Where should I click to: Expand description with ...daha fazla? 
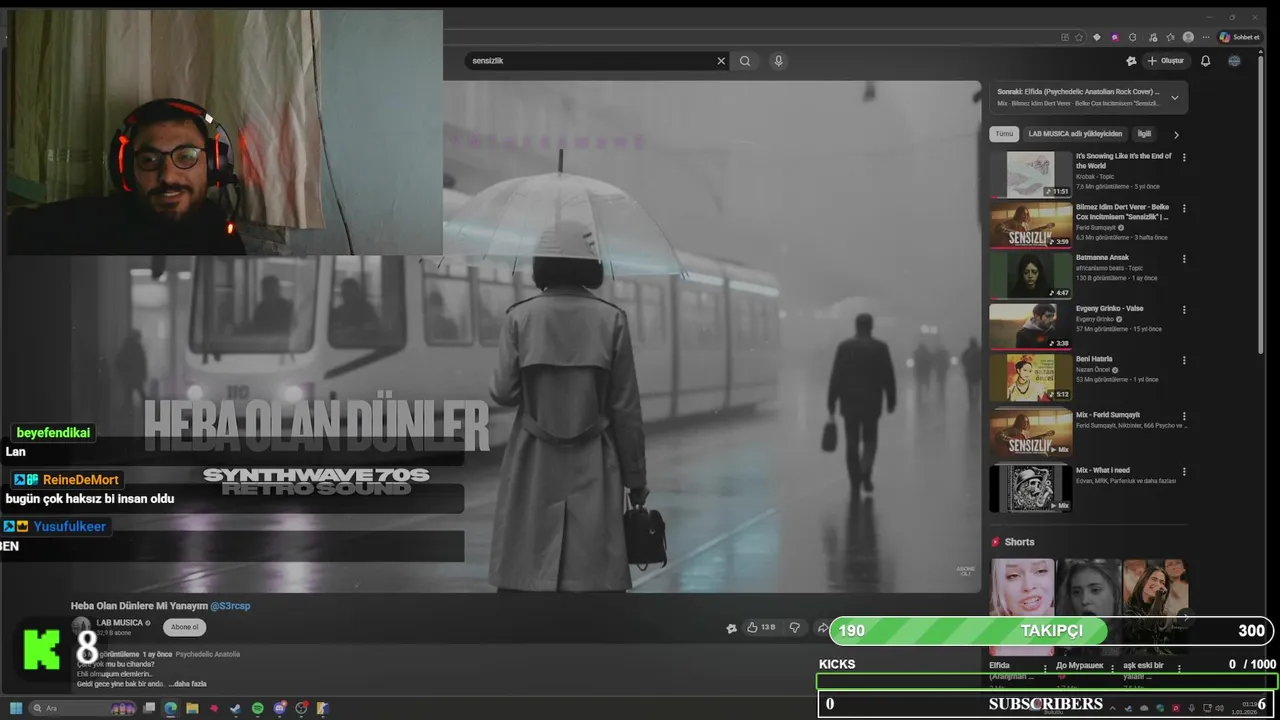point(187,684)
